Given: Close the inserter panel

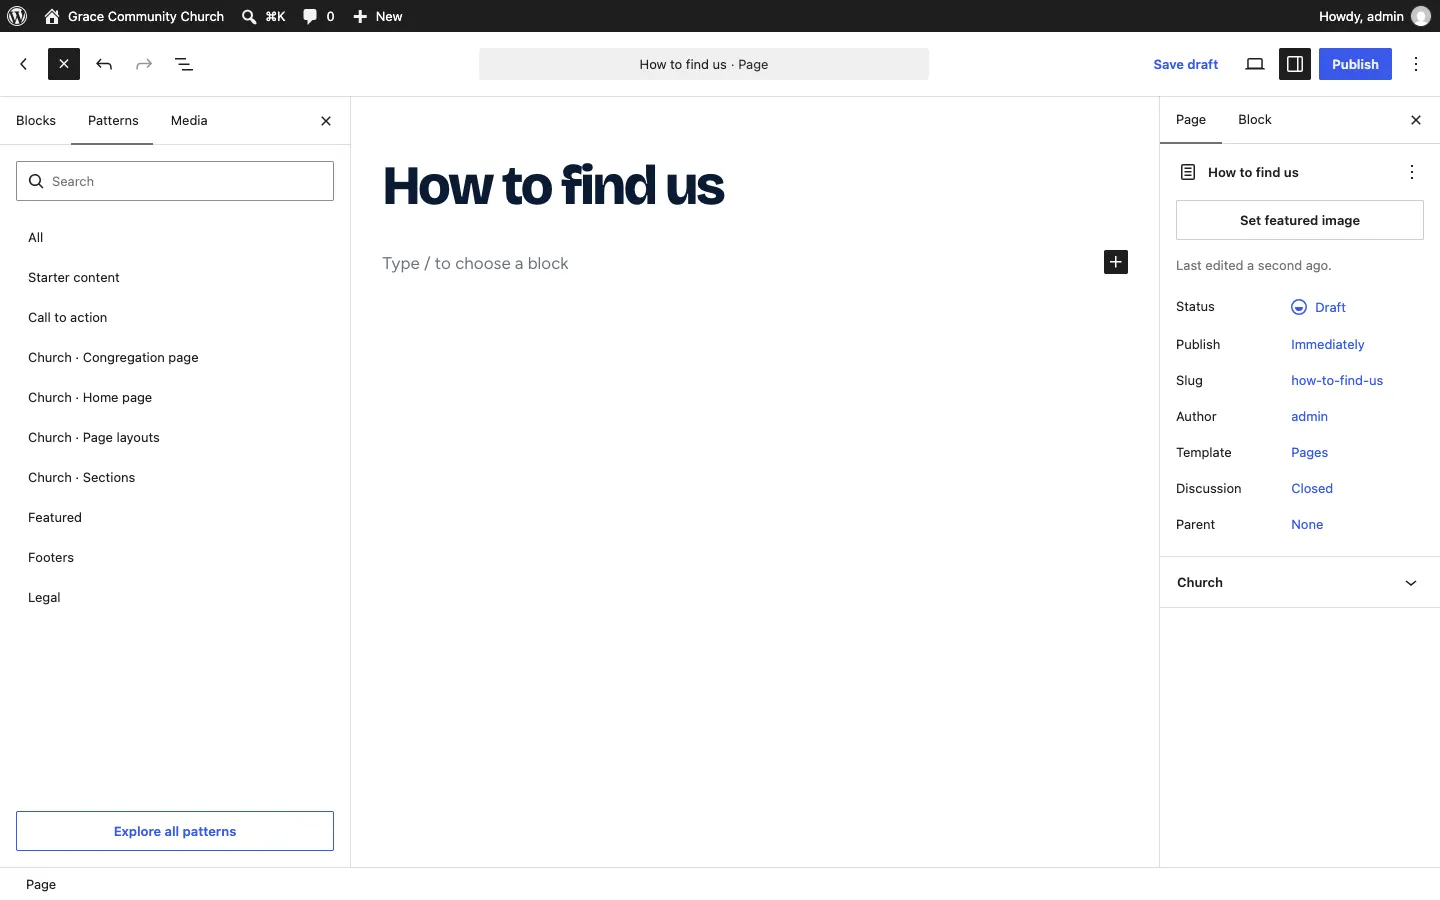Looking at the screenshot, I should point(326,121).
